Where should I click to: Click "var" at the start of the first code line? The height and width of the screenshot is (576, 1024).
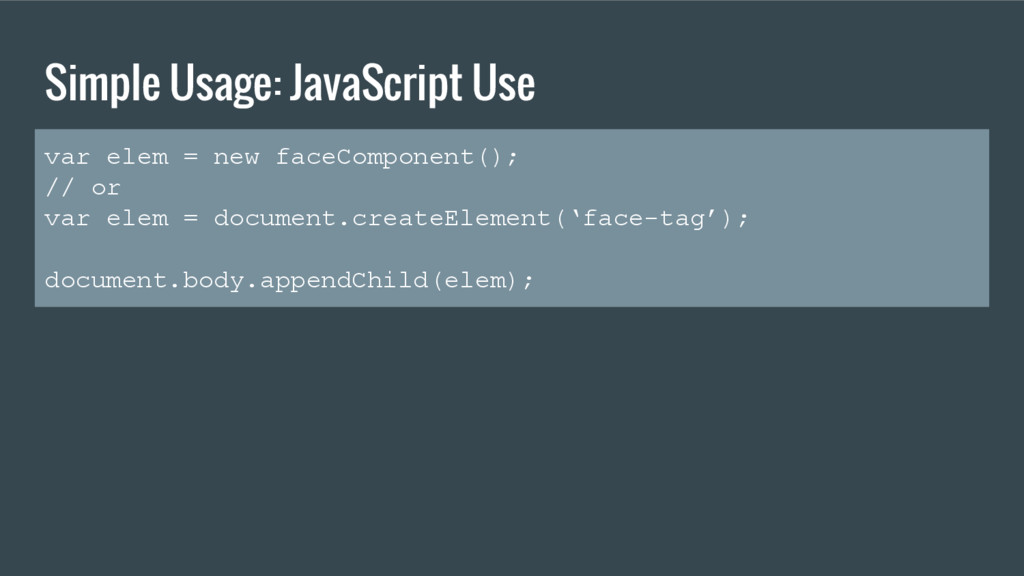coord(67,157)
